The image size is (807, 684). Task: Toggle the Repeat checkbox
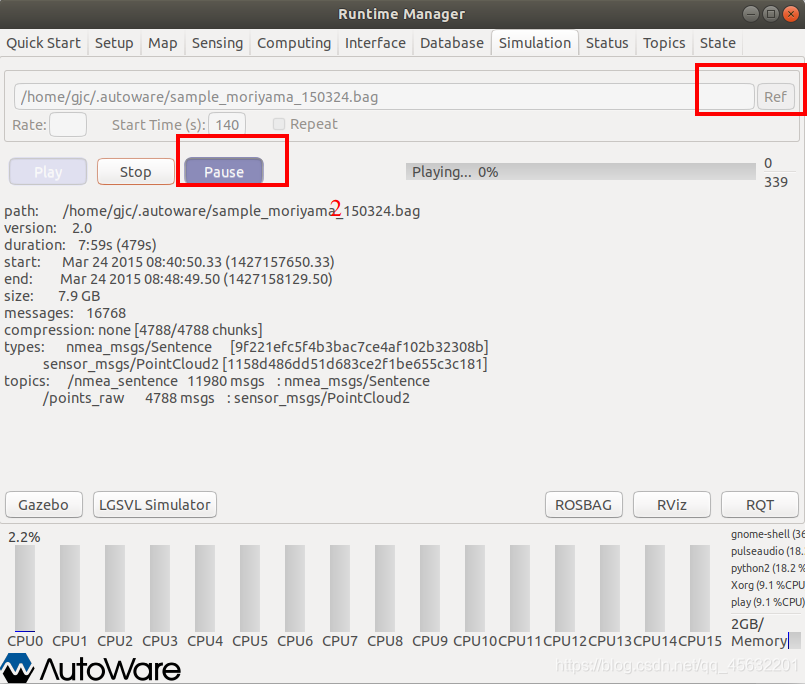(278, 124)
